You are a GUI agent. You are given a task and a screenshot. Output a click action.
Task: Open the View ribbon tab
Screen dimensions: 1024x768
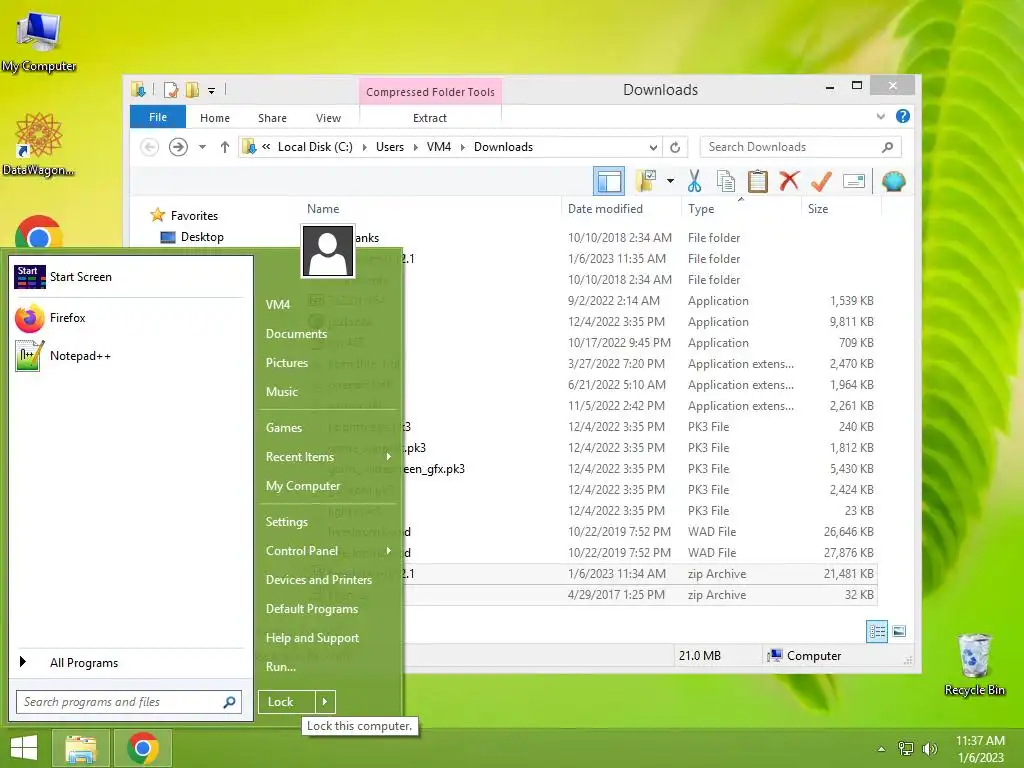328,118
